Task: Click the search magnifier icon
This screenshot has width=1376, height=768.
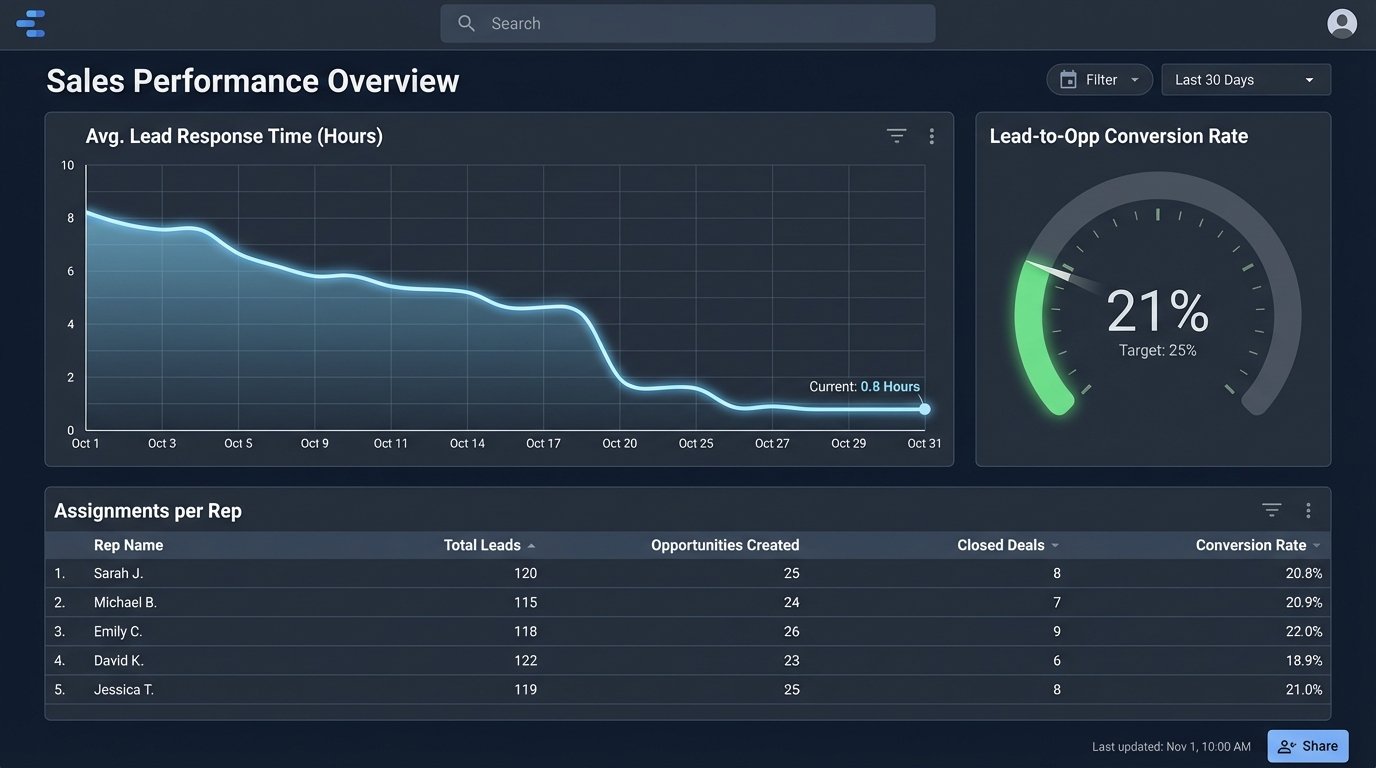Action: [466, 22]
